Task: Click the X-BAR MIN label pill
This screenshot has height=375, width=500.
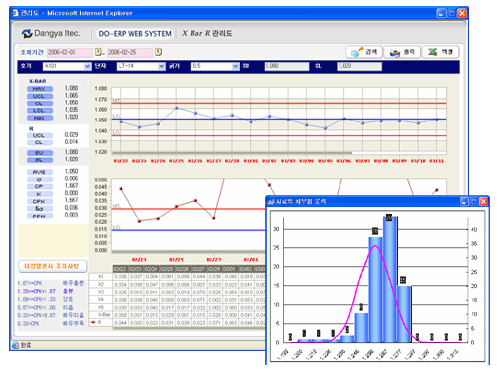Action: pyautogui.click(x=40, y=118)
